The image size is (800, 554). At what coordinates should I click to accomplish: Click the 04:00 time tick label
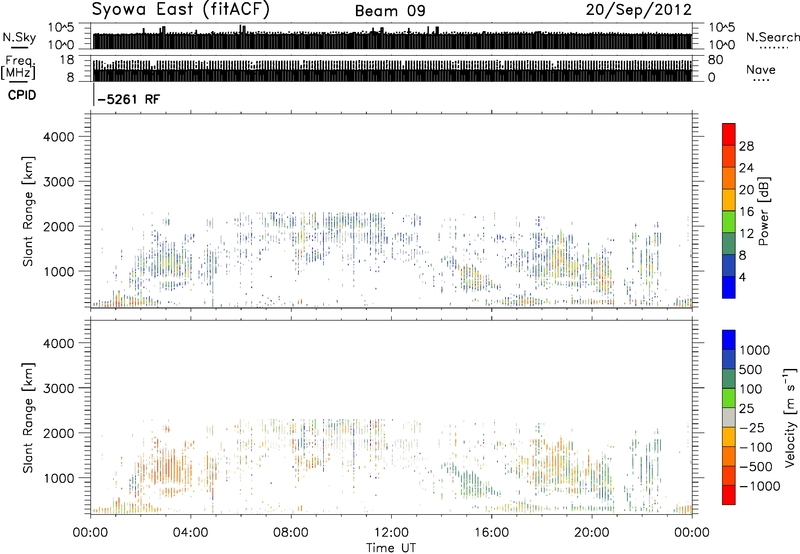(190, 533)
